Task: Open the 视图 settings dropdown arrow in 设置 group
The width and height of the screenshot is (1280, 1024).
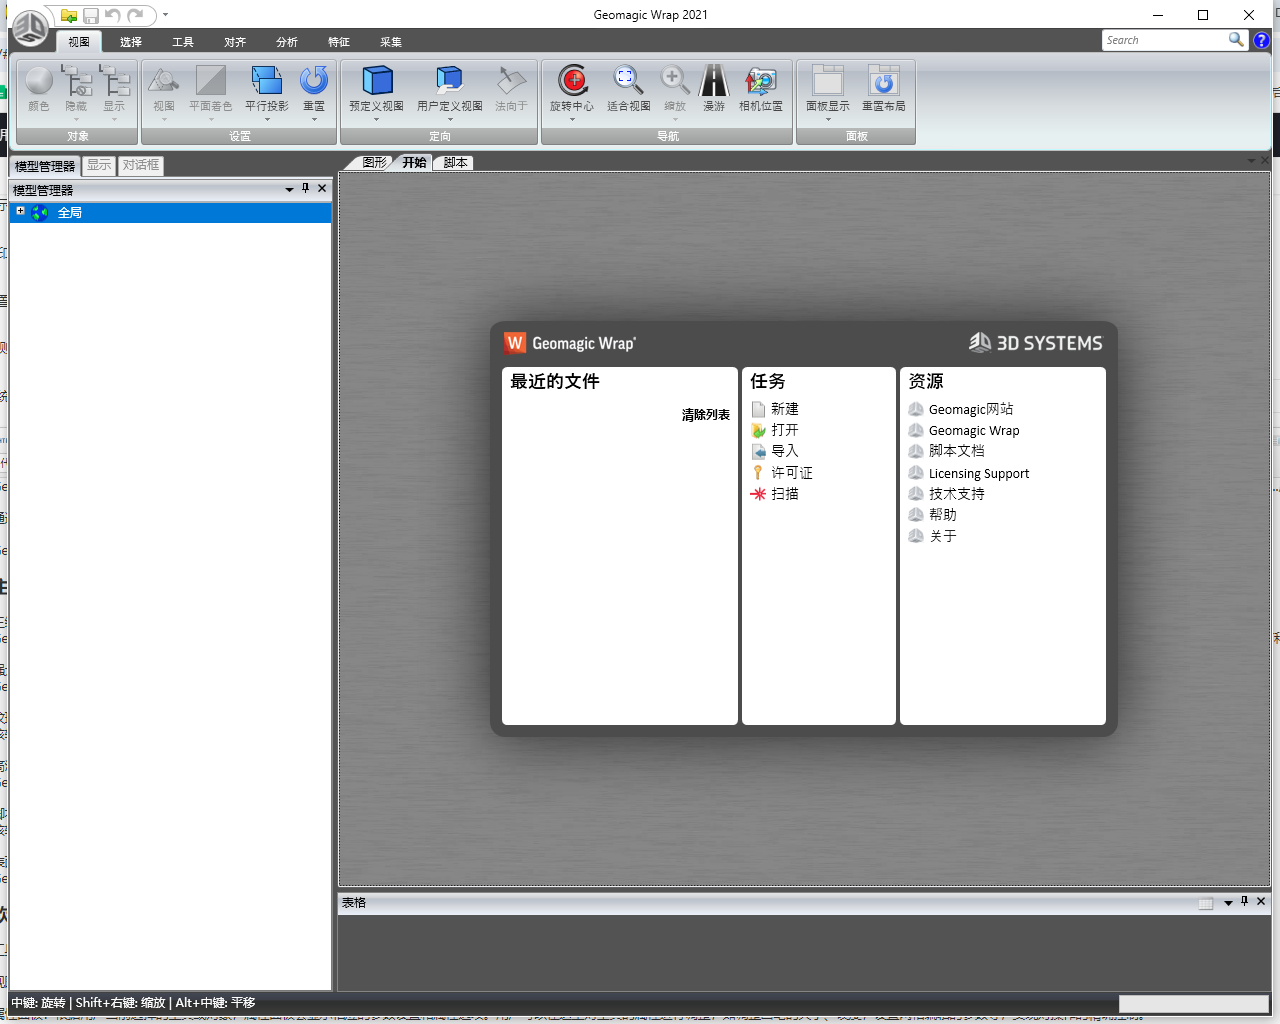Action: [x=164, y=119]
